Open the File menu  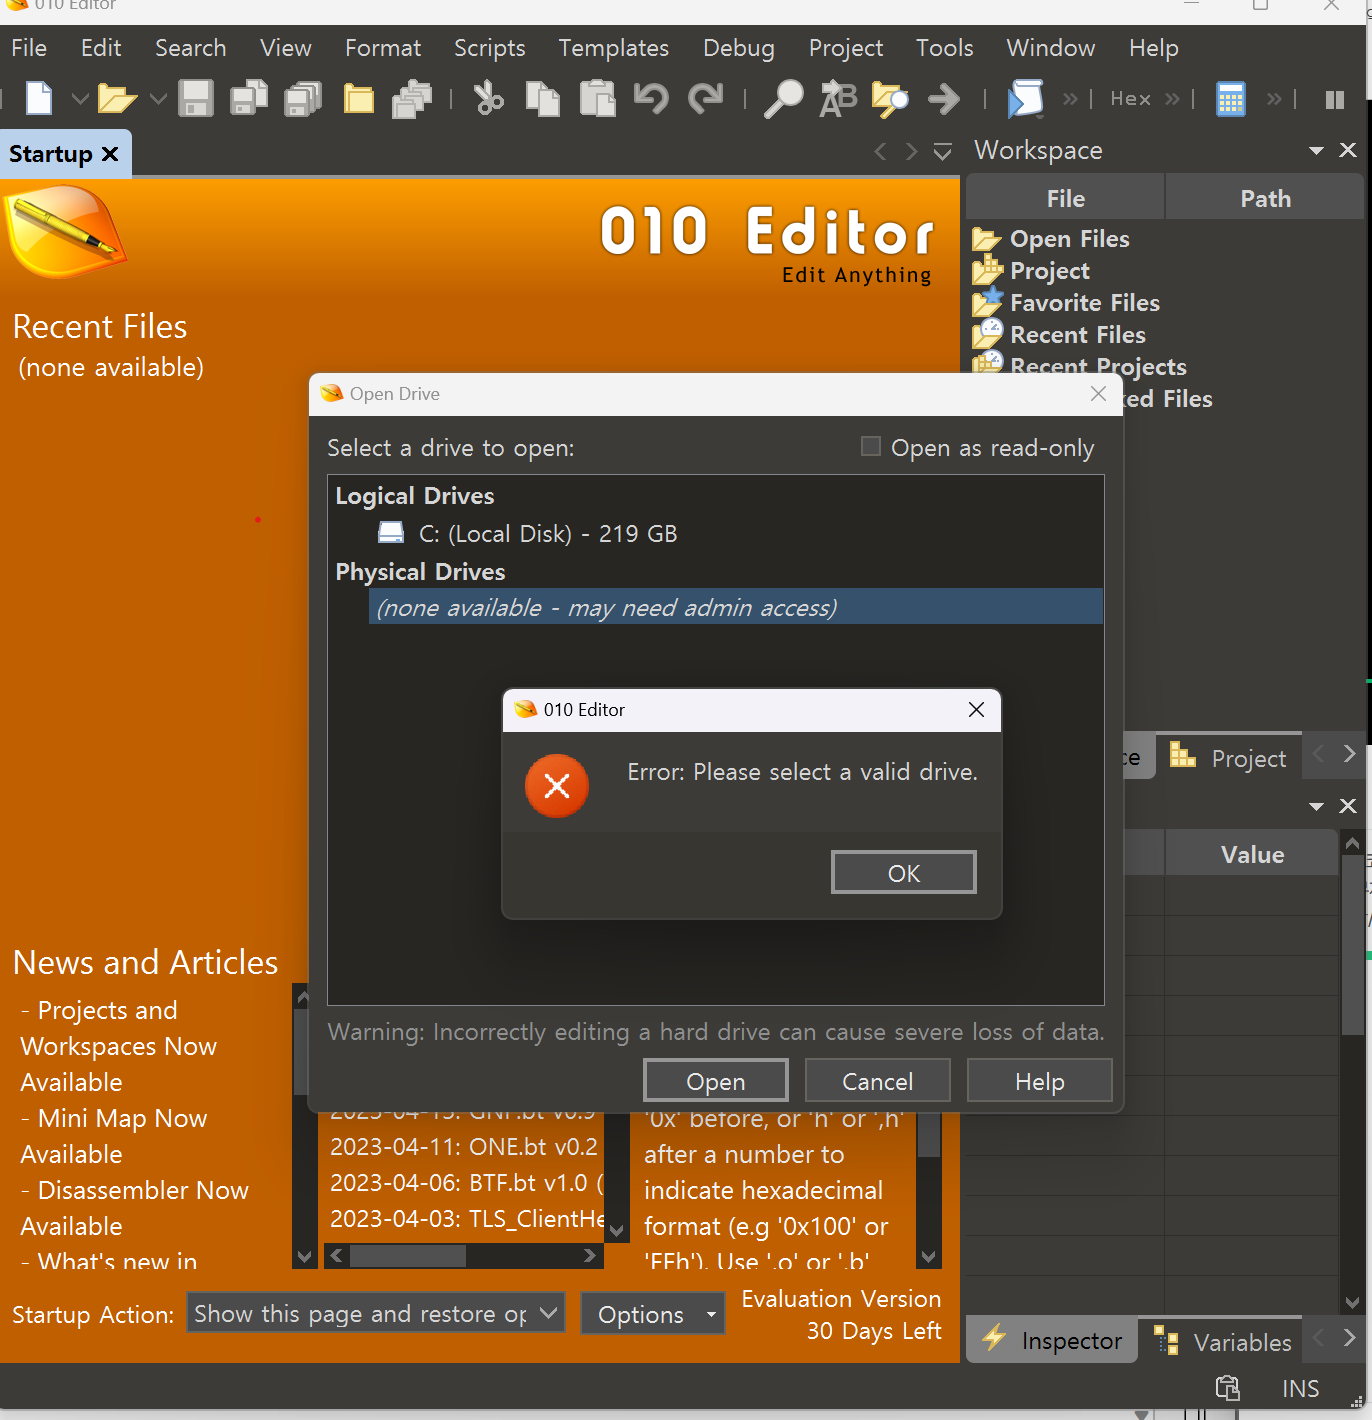[29, 48]
